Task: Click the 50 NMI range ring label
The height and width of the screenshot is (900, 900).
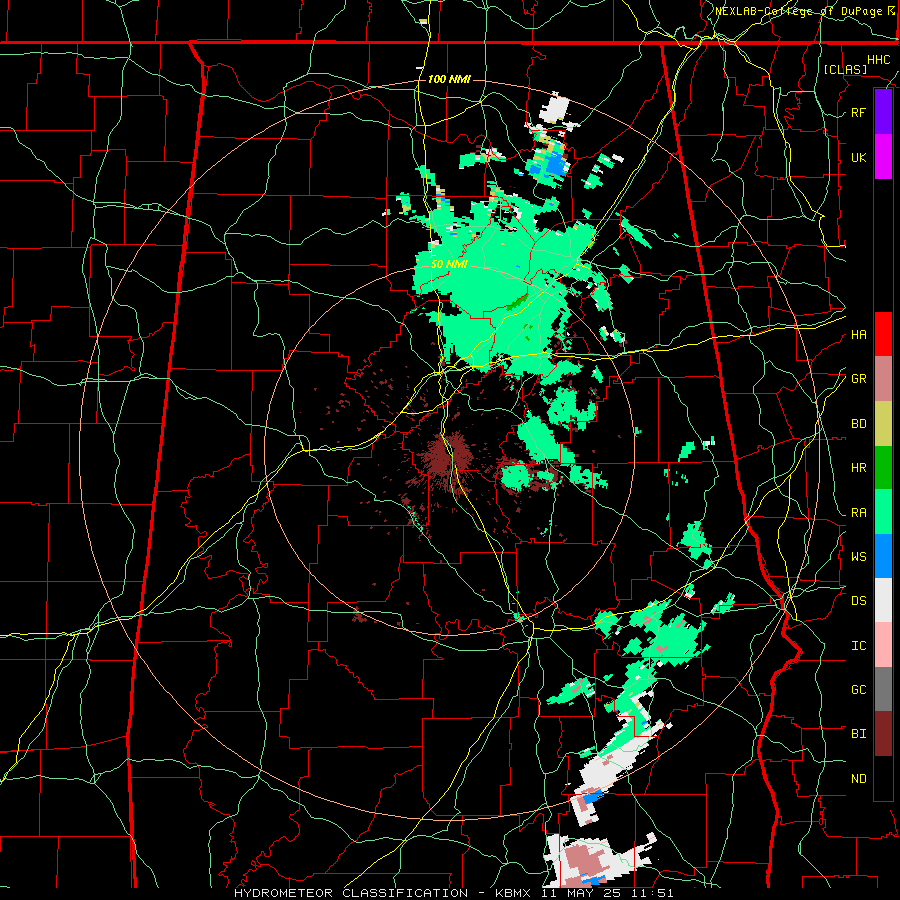Action: click(x=449, y=264)
